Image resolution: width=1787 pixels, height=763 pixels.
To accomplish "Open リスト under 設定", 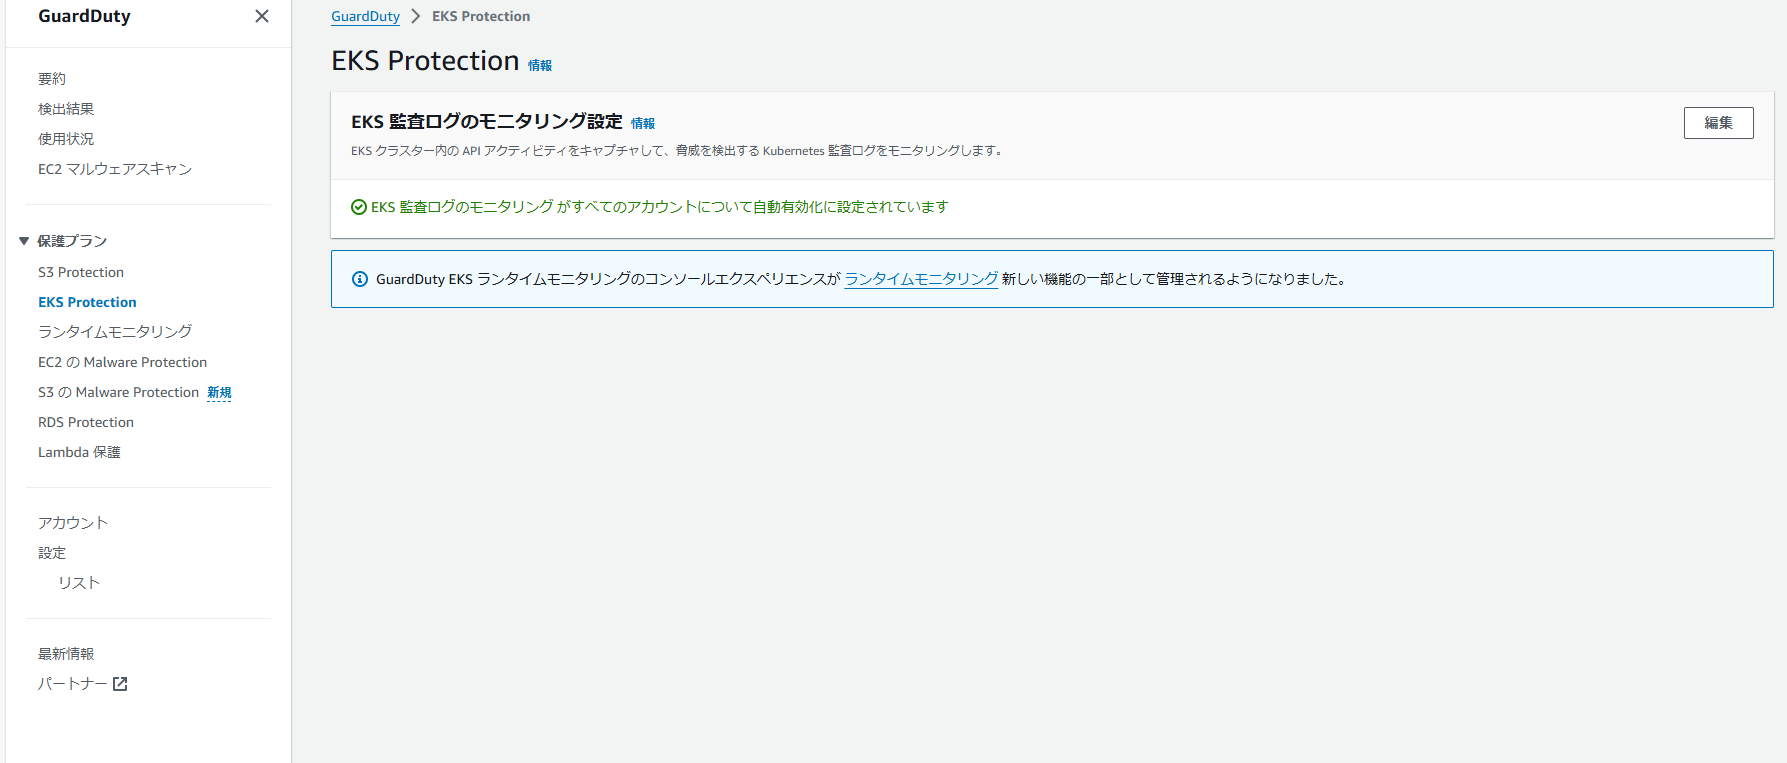I will coord(79,583).
